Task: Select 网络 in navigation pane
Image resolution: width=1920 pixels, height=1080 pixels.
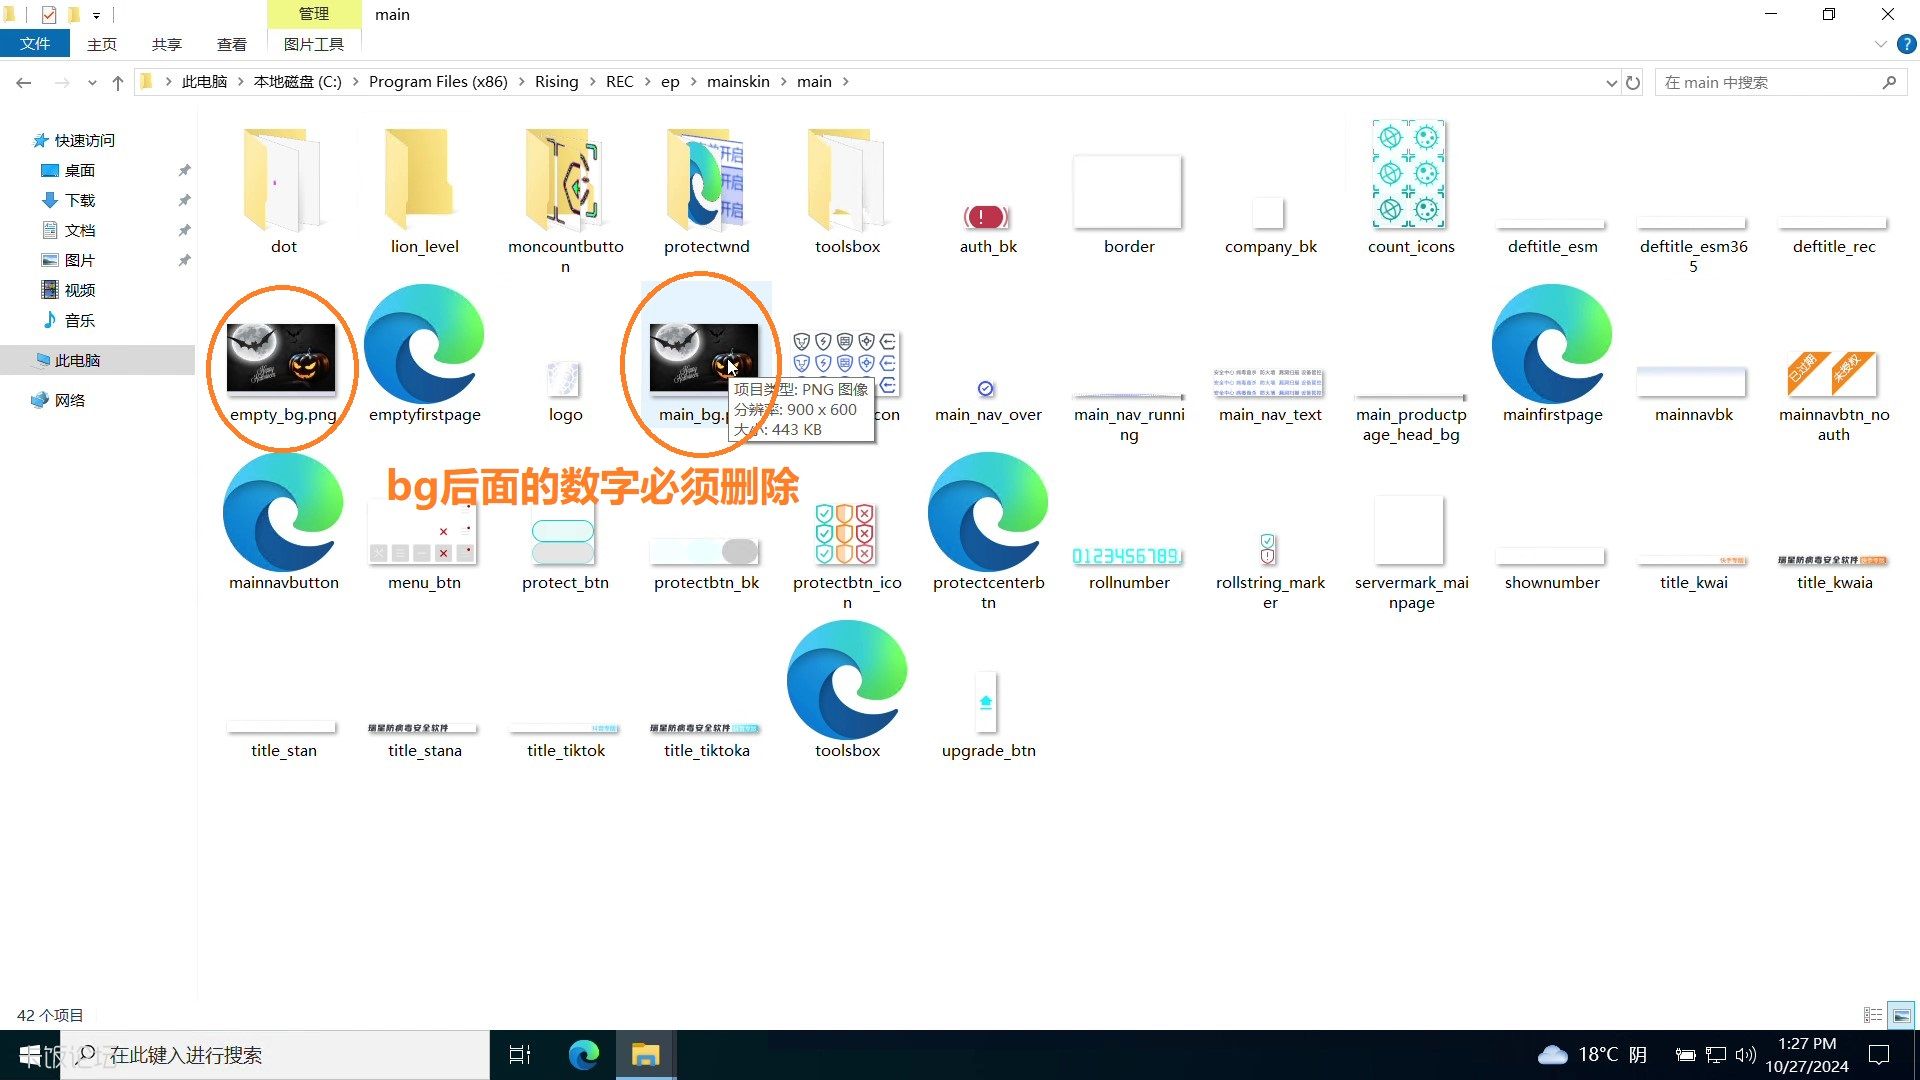Action: (x=70, y=401)
